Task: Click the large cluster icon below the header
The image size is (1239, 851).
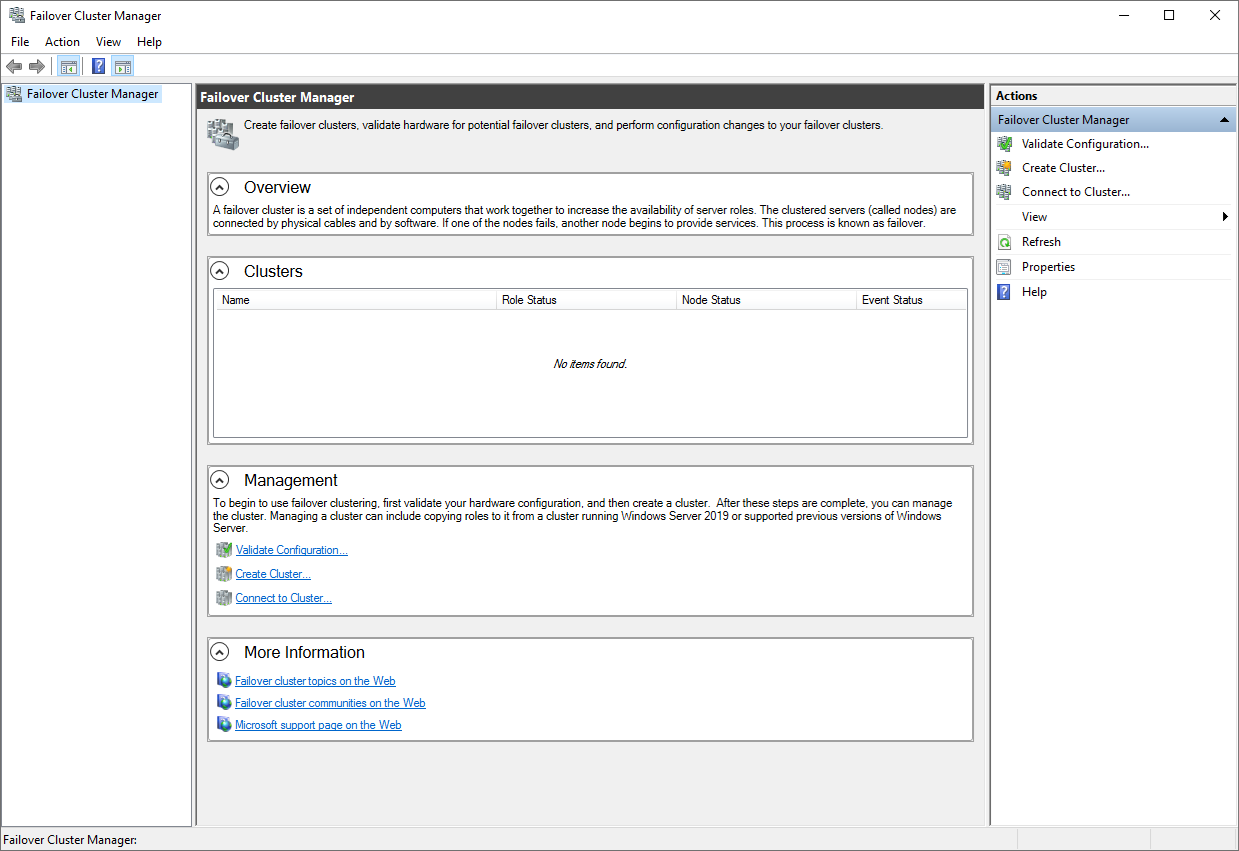Action: (x=223, y=134)
